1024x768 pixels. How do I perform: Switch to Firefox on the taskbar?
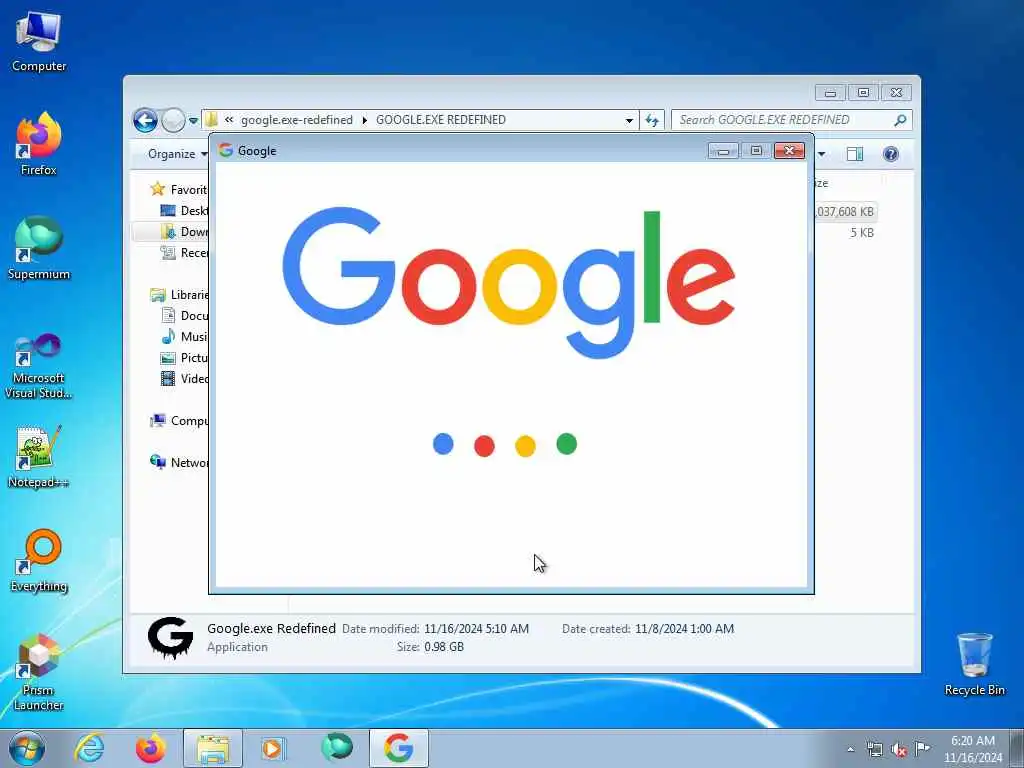coord(150,748)
